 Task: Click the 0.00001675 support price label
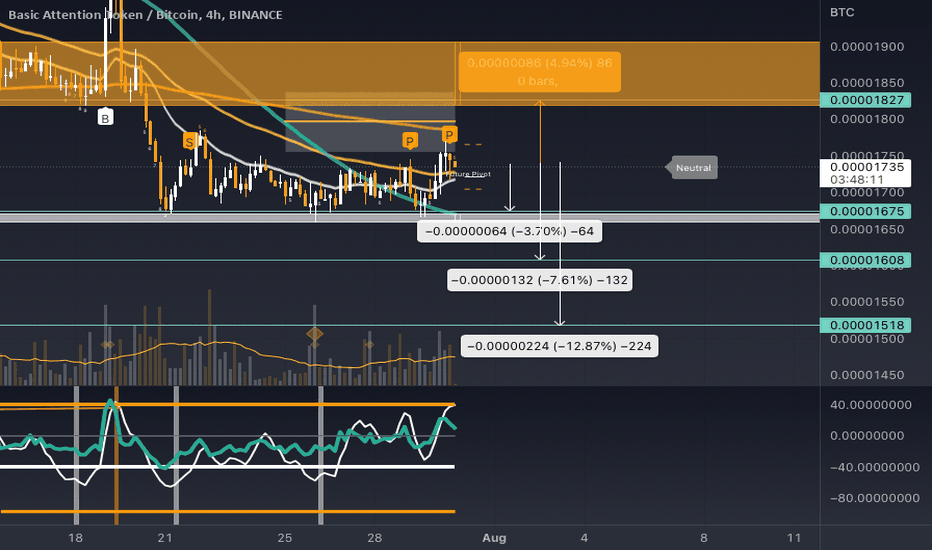coord(865,211)
